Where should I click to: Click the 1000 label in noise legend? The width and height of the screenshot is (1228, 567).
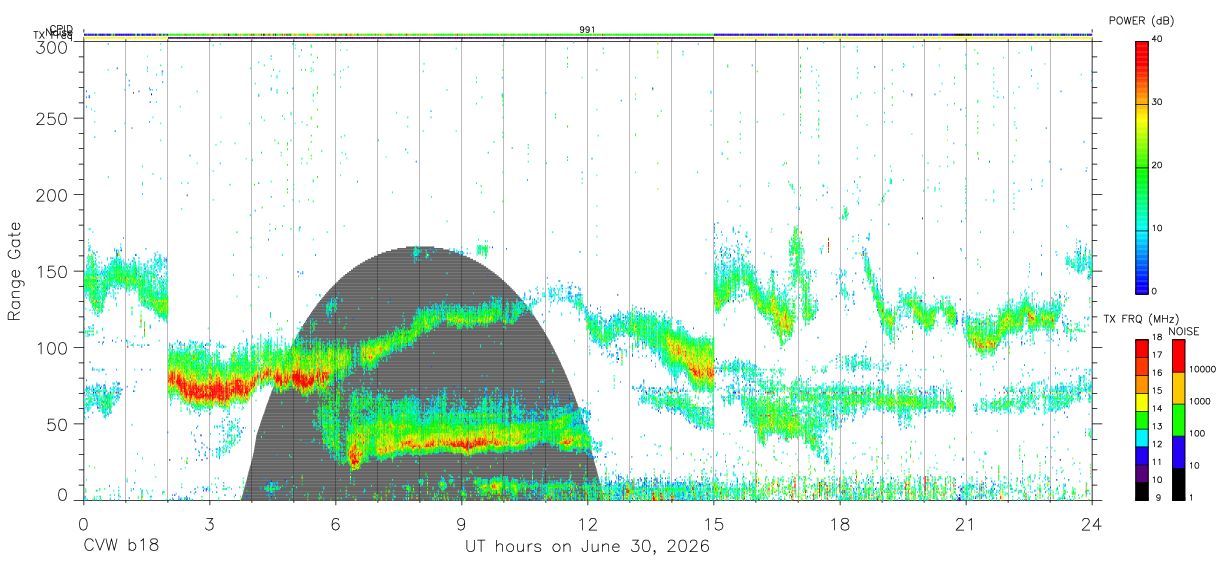1200,401
